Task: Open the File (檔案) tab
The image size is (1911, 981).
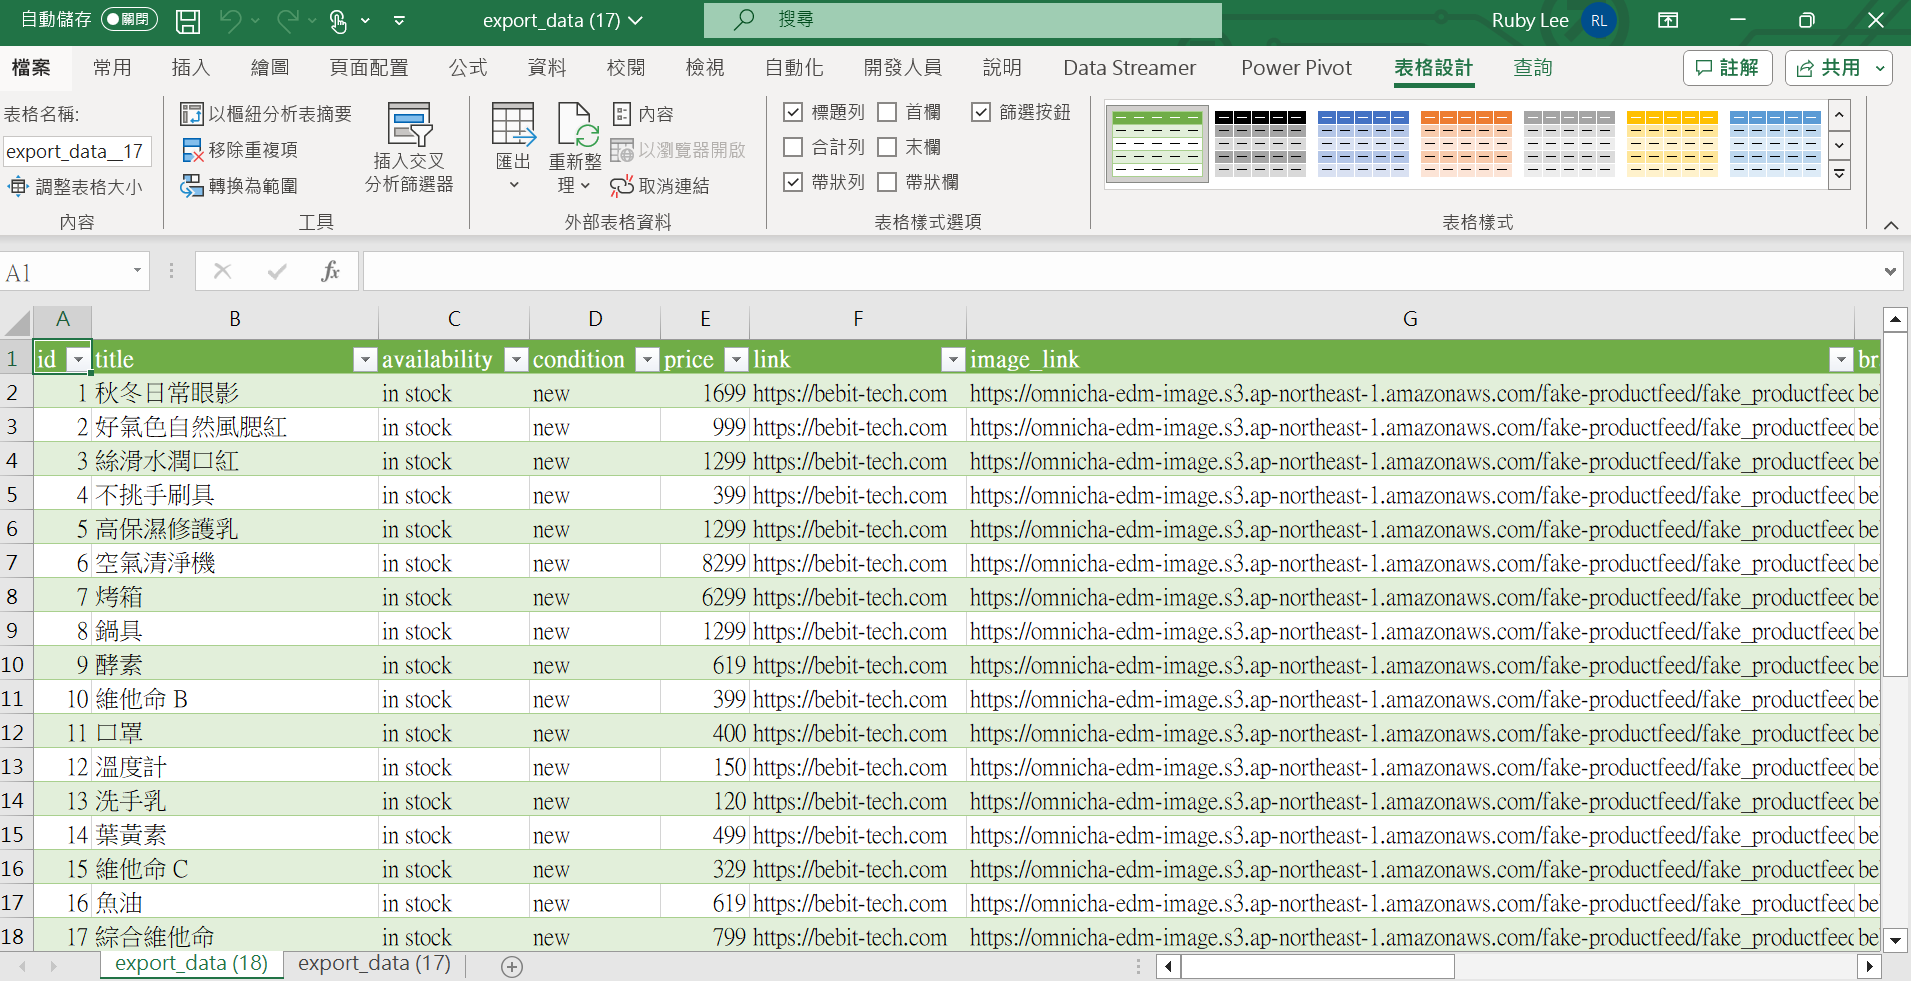Action: tap(31, 68)
